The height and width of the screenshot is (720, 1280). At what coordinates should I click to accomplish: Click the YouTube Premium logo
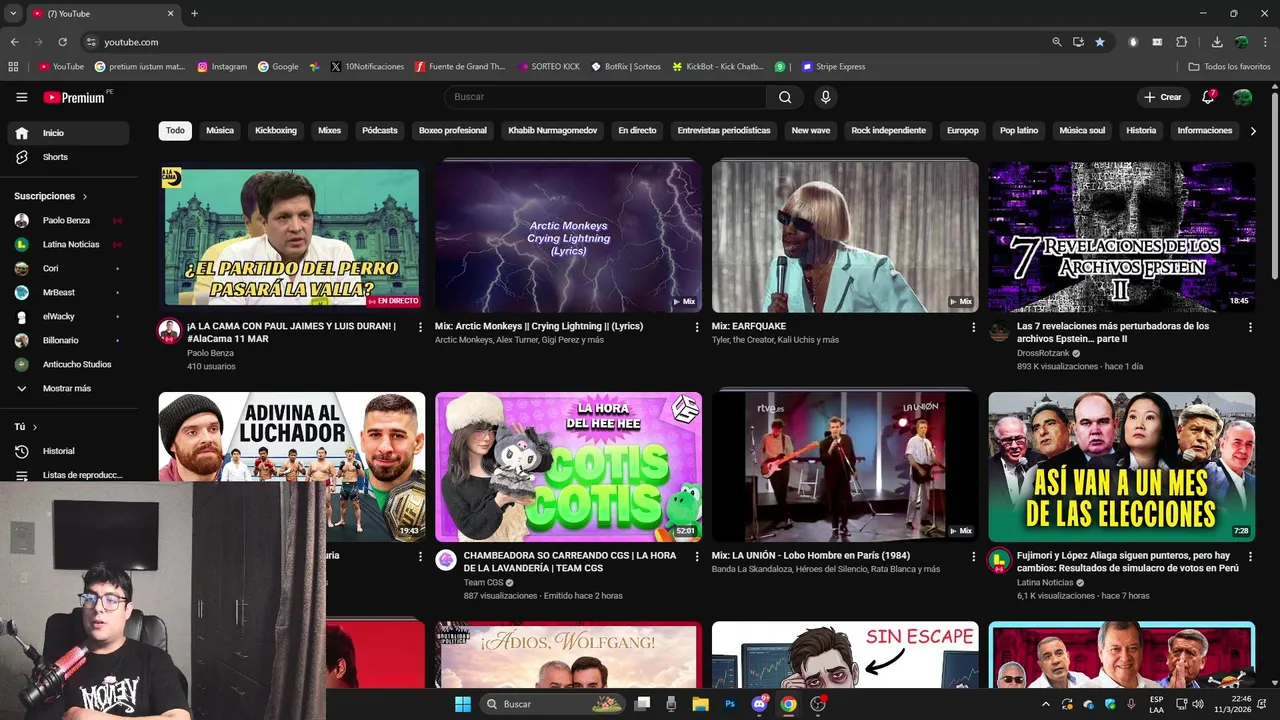(x=76, y=97)
